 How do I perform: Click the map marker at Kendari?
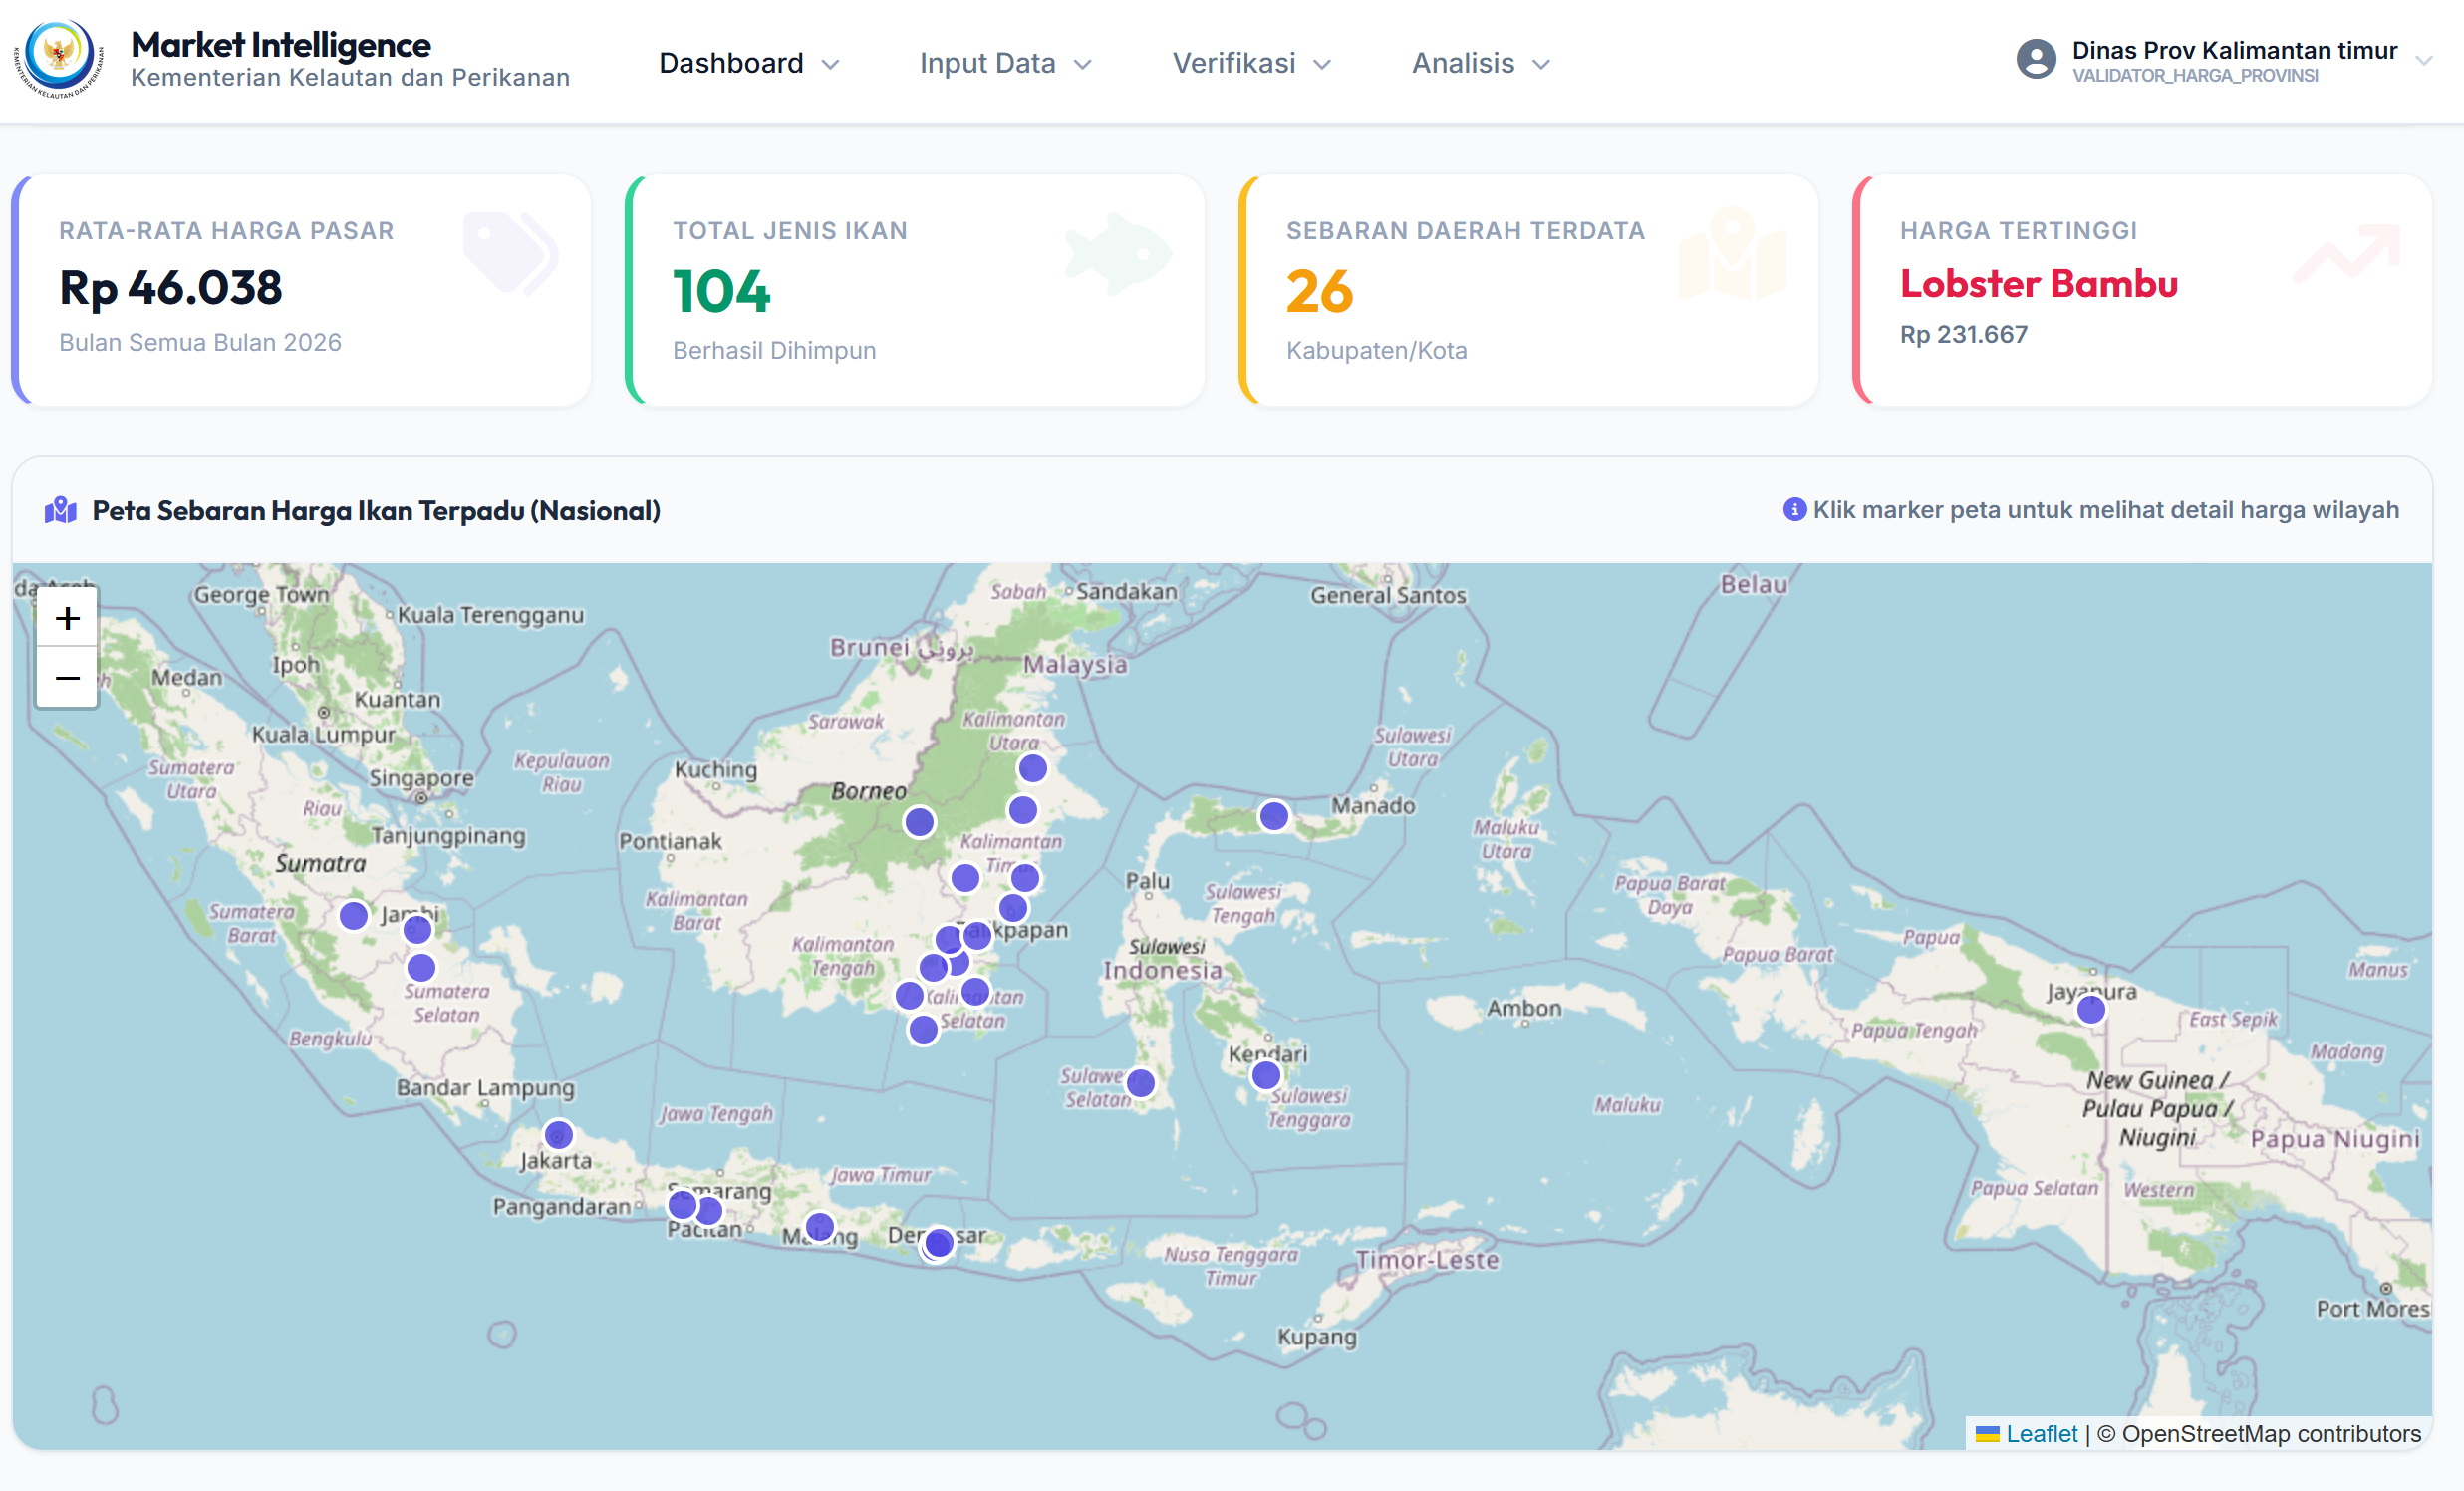pyautogui.click(x=1266, y=1076)
